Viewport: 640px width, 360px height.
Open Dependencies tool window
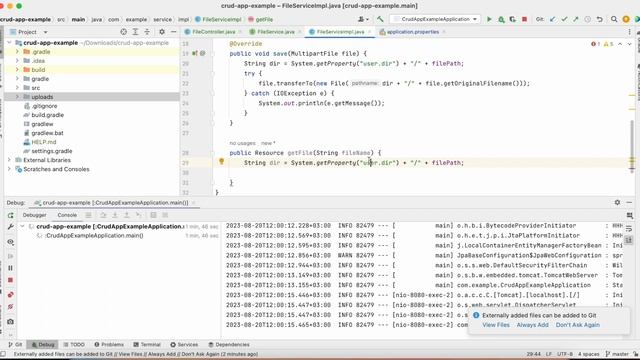click(229, 344)
